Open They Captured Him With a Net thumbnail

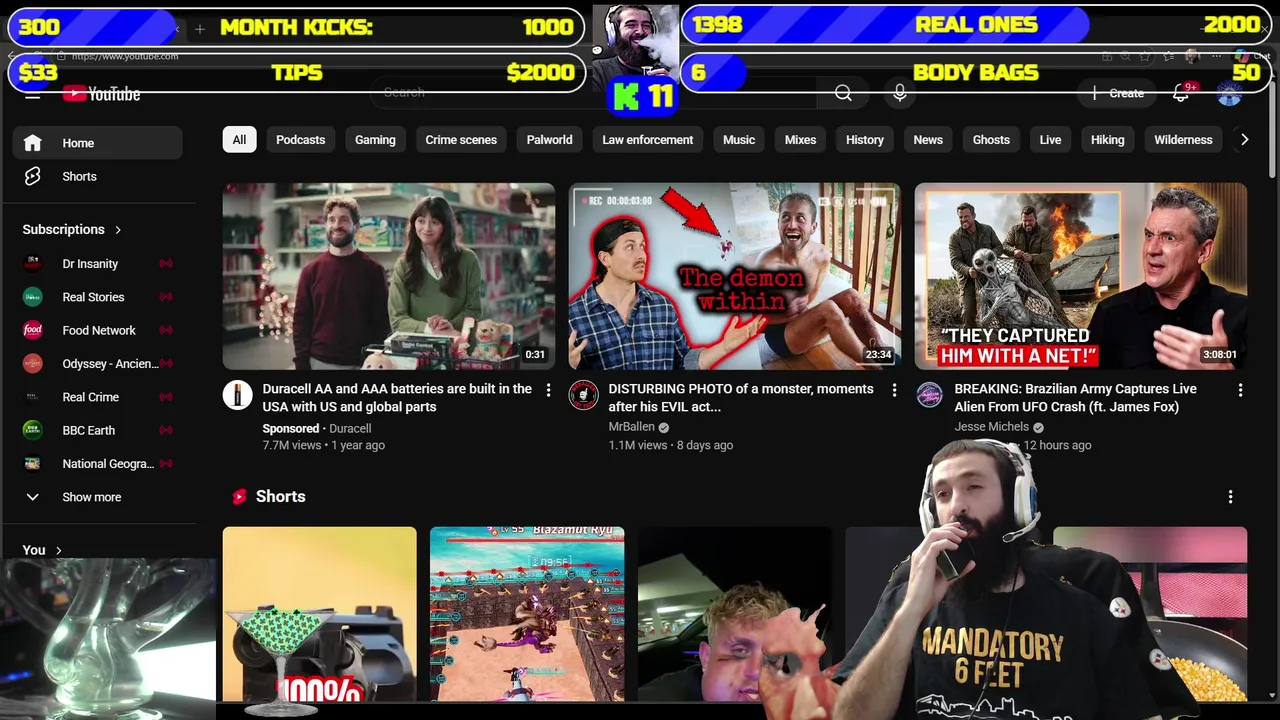1081,276
